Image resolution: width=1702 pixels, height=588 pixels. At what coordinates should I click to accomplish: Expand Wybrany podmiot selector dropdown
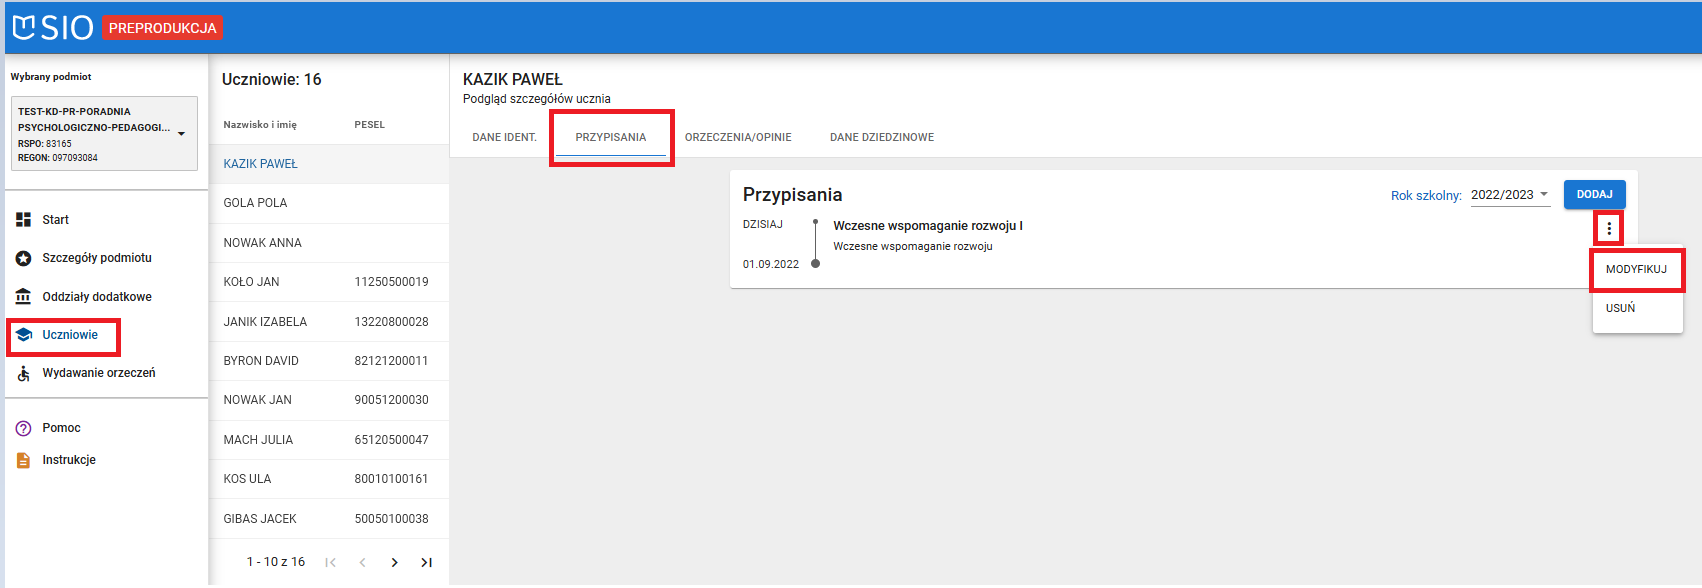[104, 134]
